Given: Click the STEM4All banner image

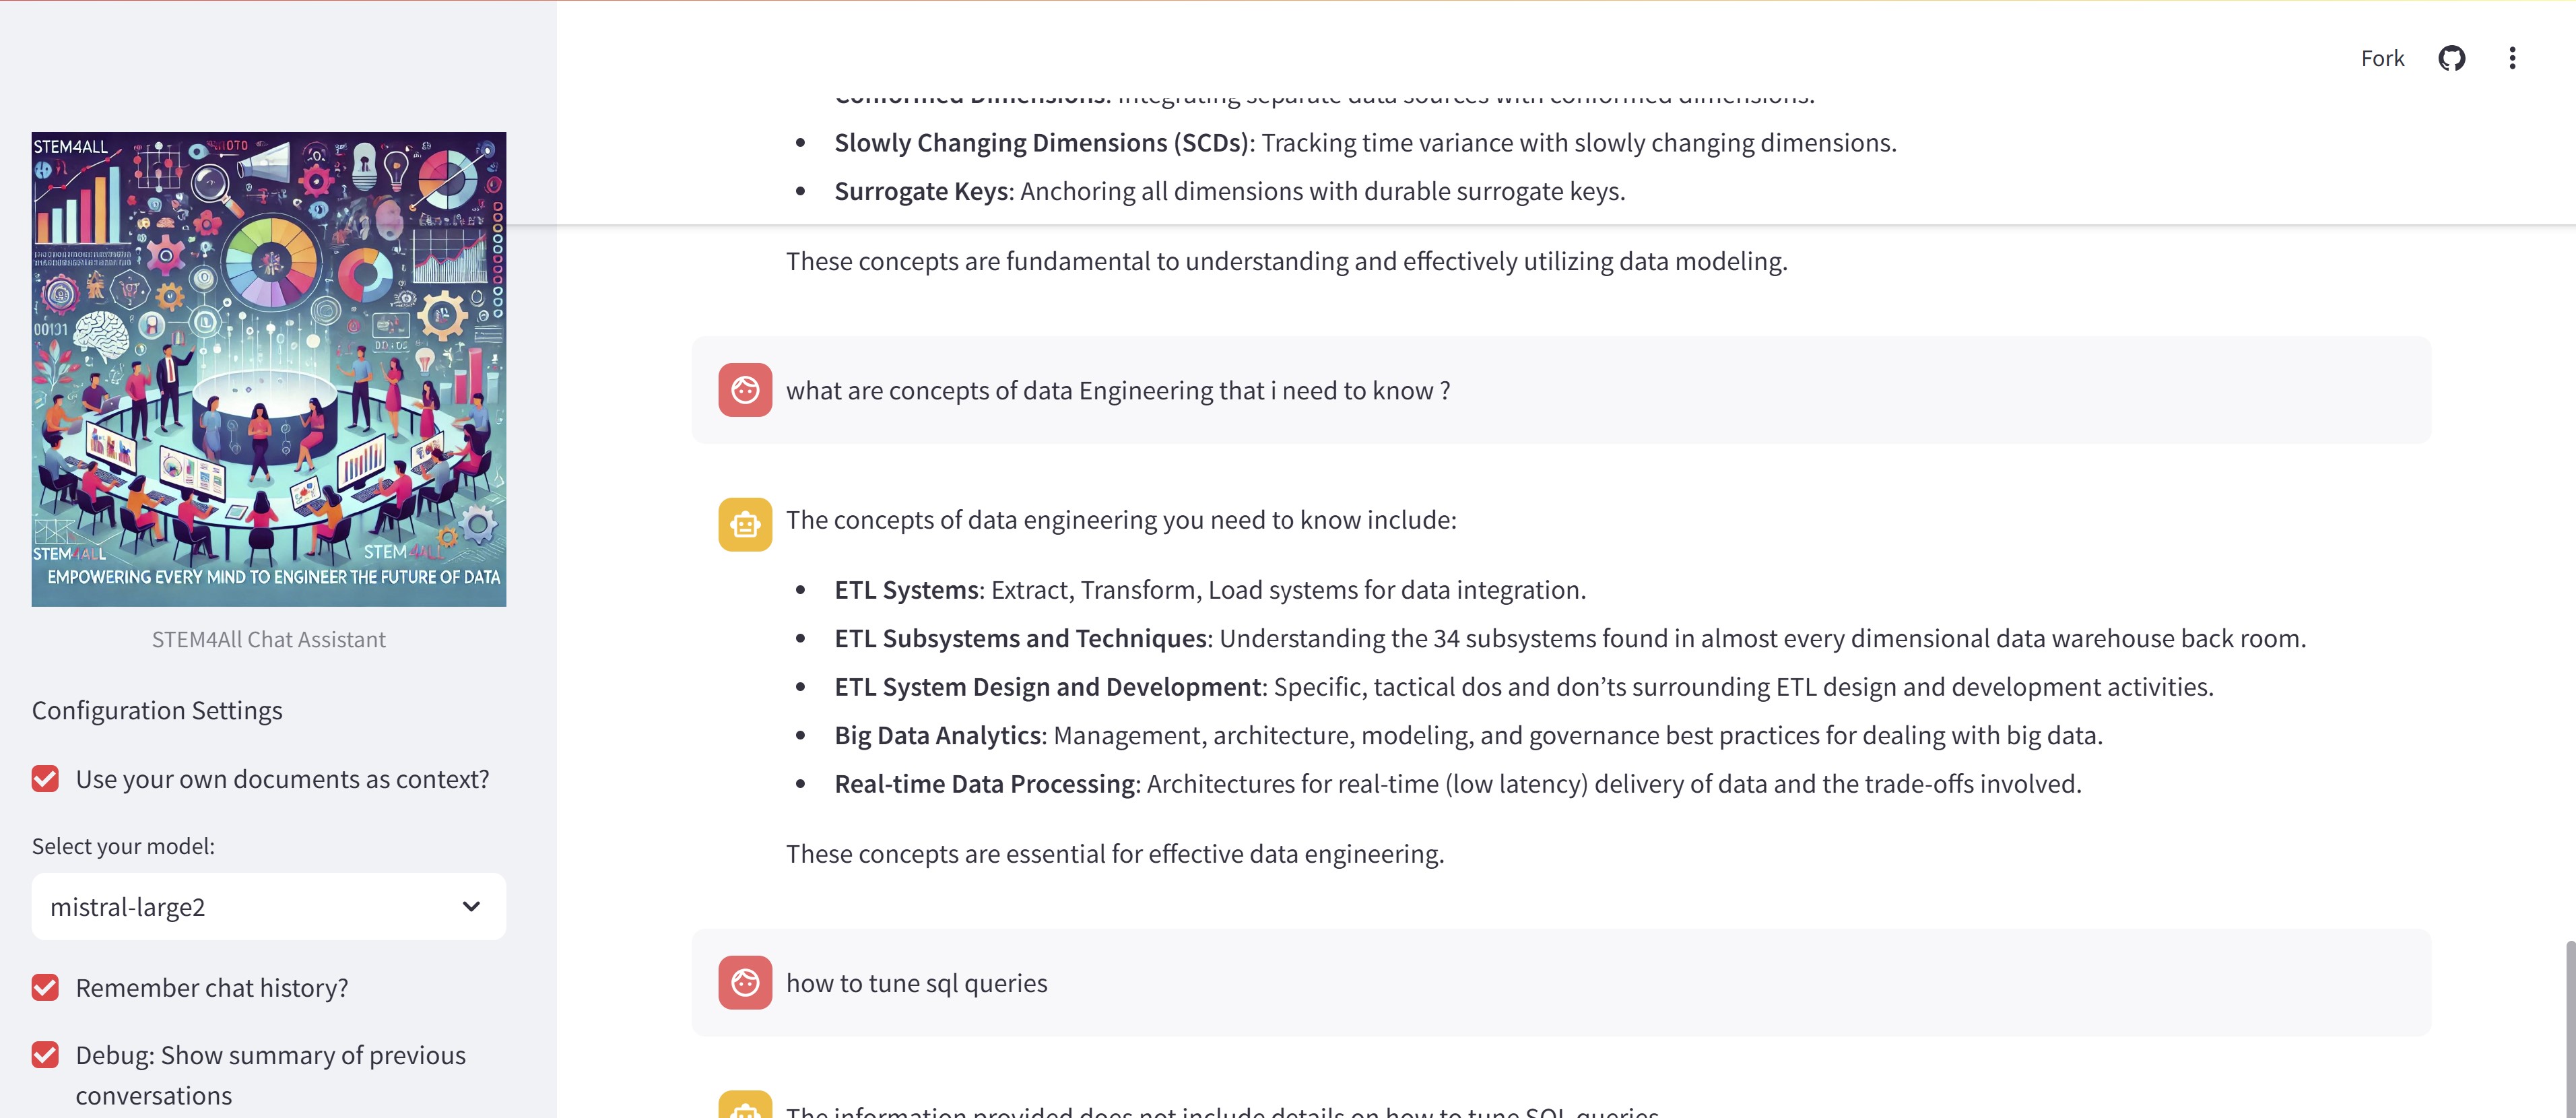Looking at the screenshot, I should [x=268, y=369].
